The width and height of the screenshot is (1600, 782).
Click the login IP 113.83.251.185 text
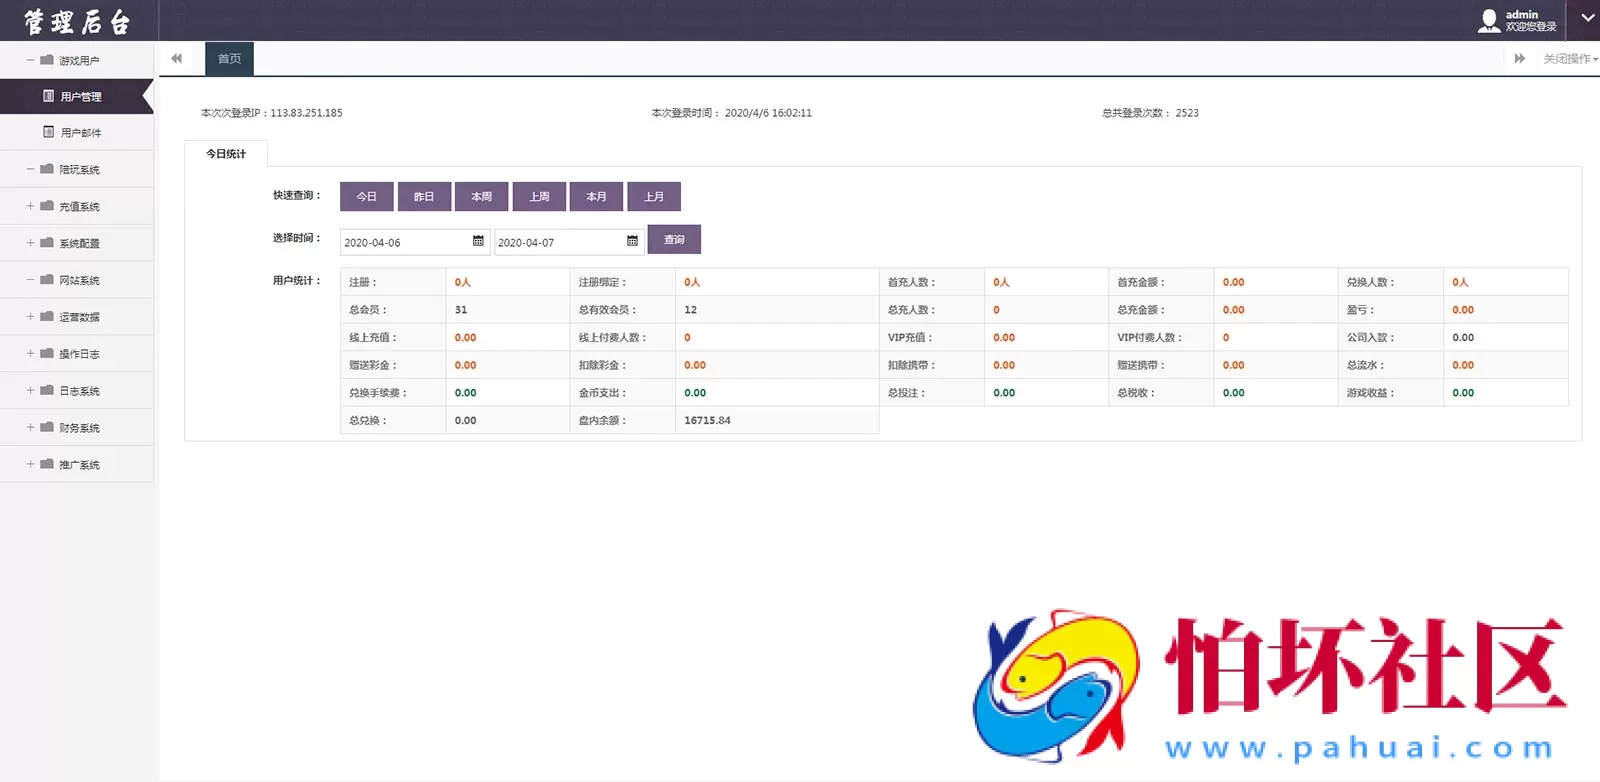point(306,113)
